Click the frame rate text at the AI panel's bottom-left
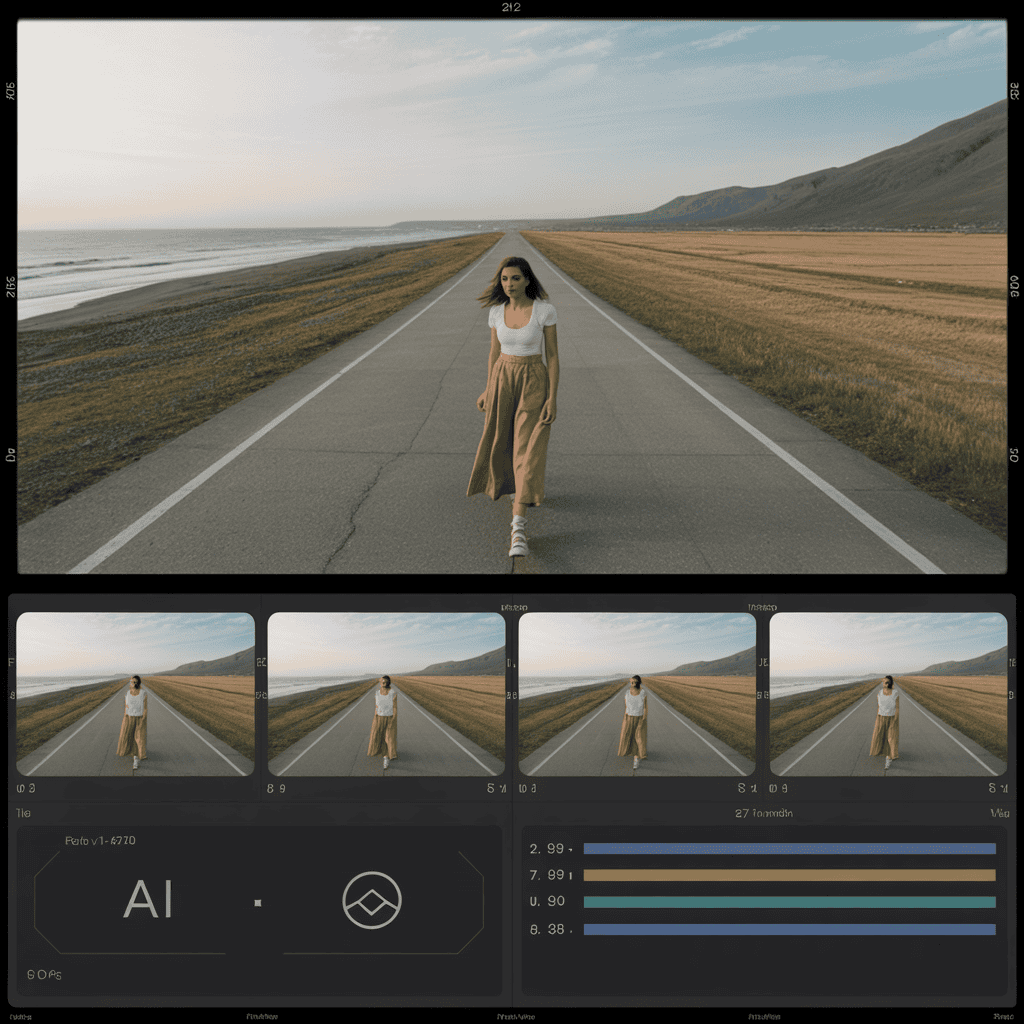Image resolution: width=1024 pixels, height=1024 pixels. pos(44,974)
